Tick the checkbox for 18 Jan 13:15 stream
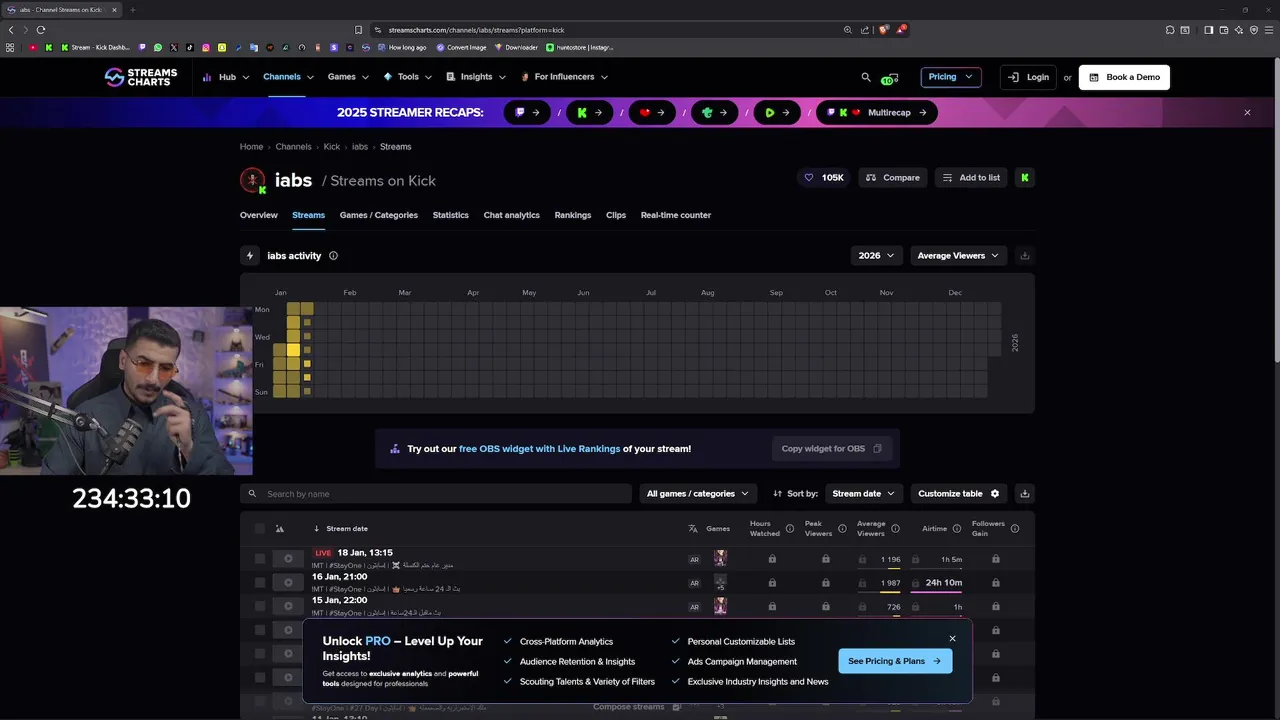 click(x=260, y=559)
